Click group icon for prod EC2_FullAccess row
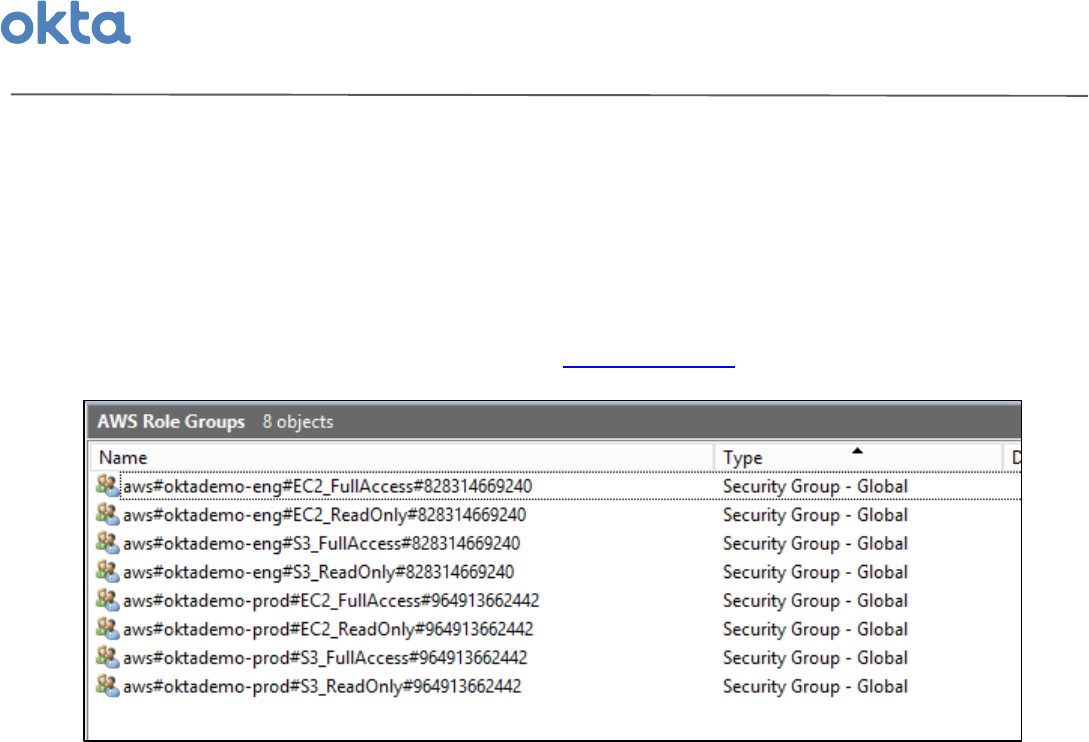The width and height of the screenshot is (1089, 742). click(x=108, y=600)
